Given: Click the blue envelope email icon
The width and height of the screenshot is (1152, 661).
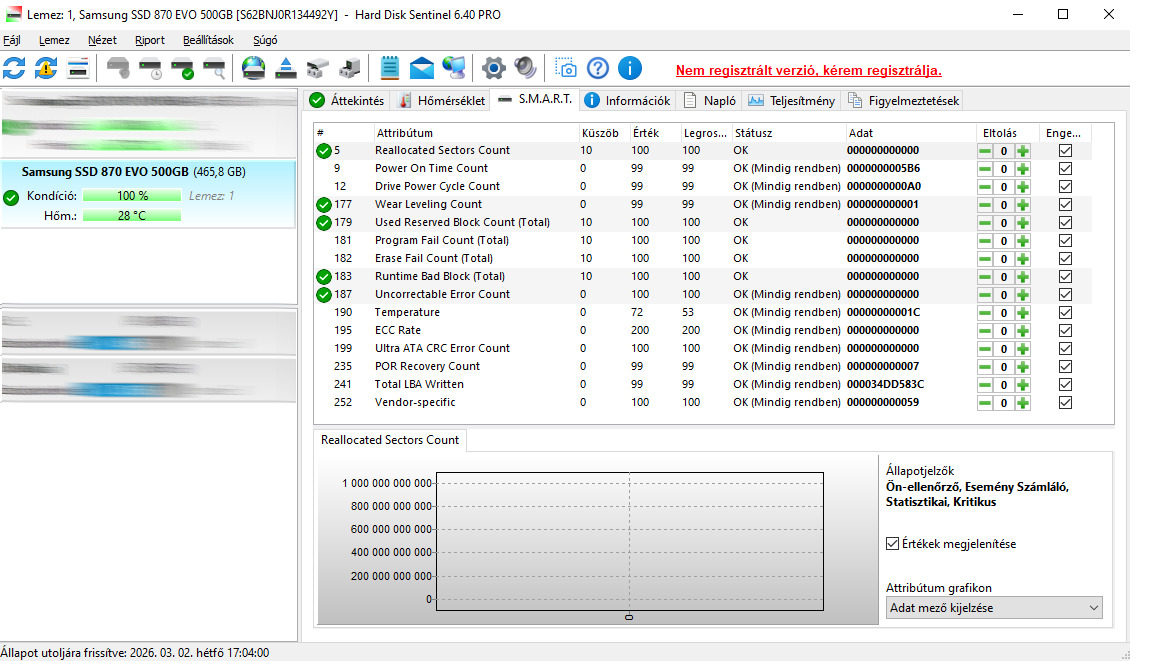Looking at the screenshot, I should click(x=422, y=68).
